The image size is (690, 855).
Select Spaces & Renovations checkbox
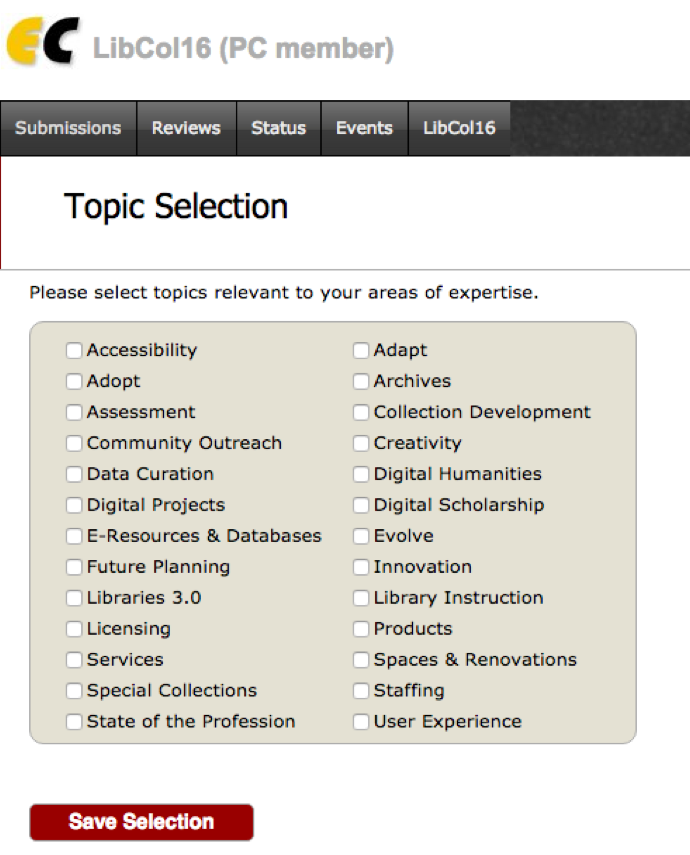click(361, 660)
